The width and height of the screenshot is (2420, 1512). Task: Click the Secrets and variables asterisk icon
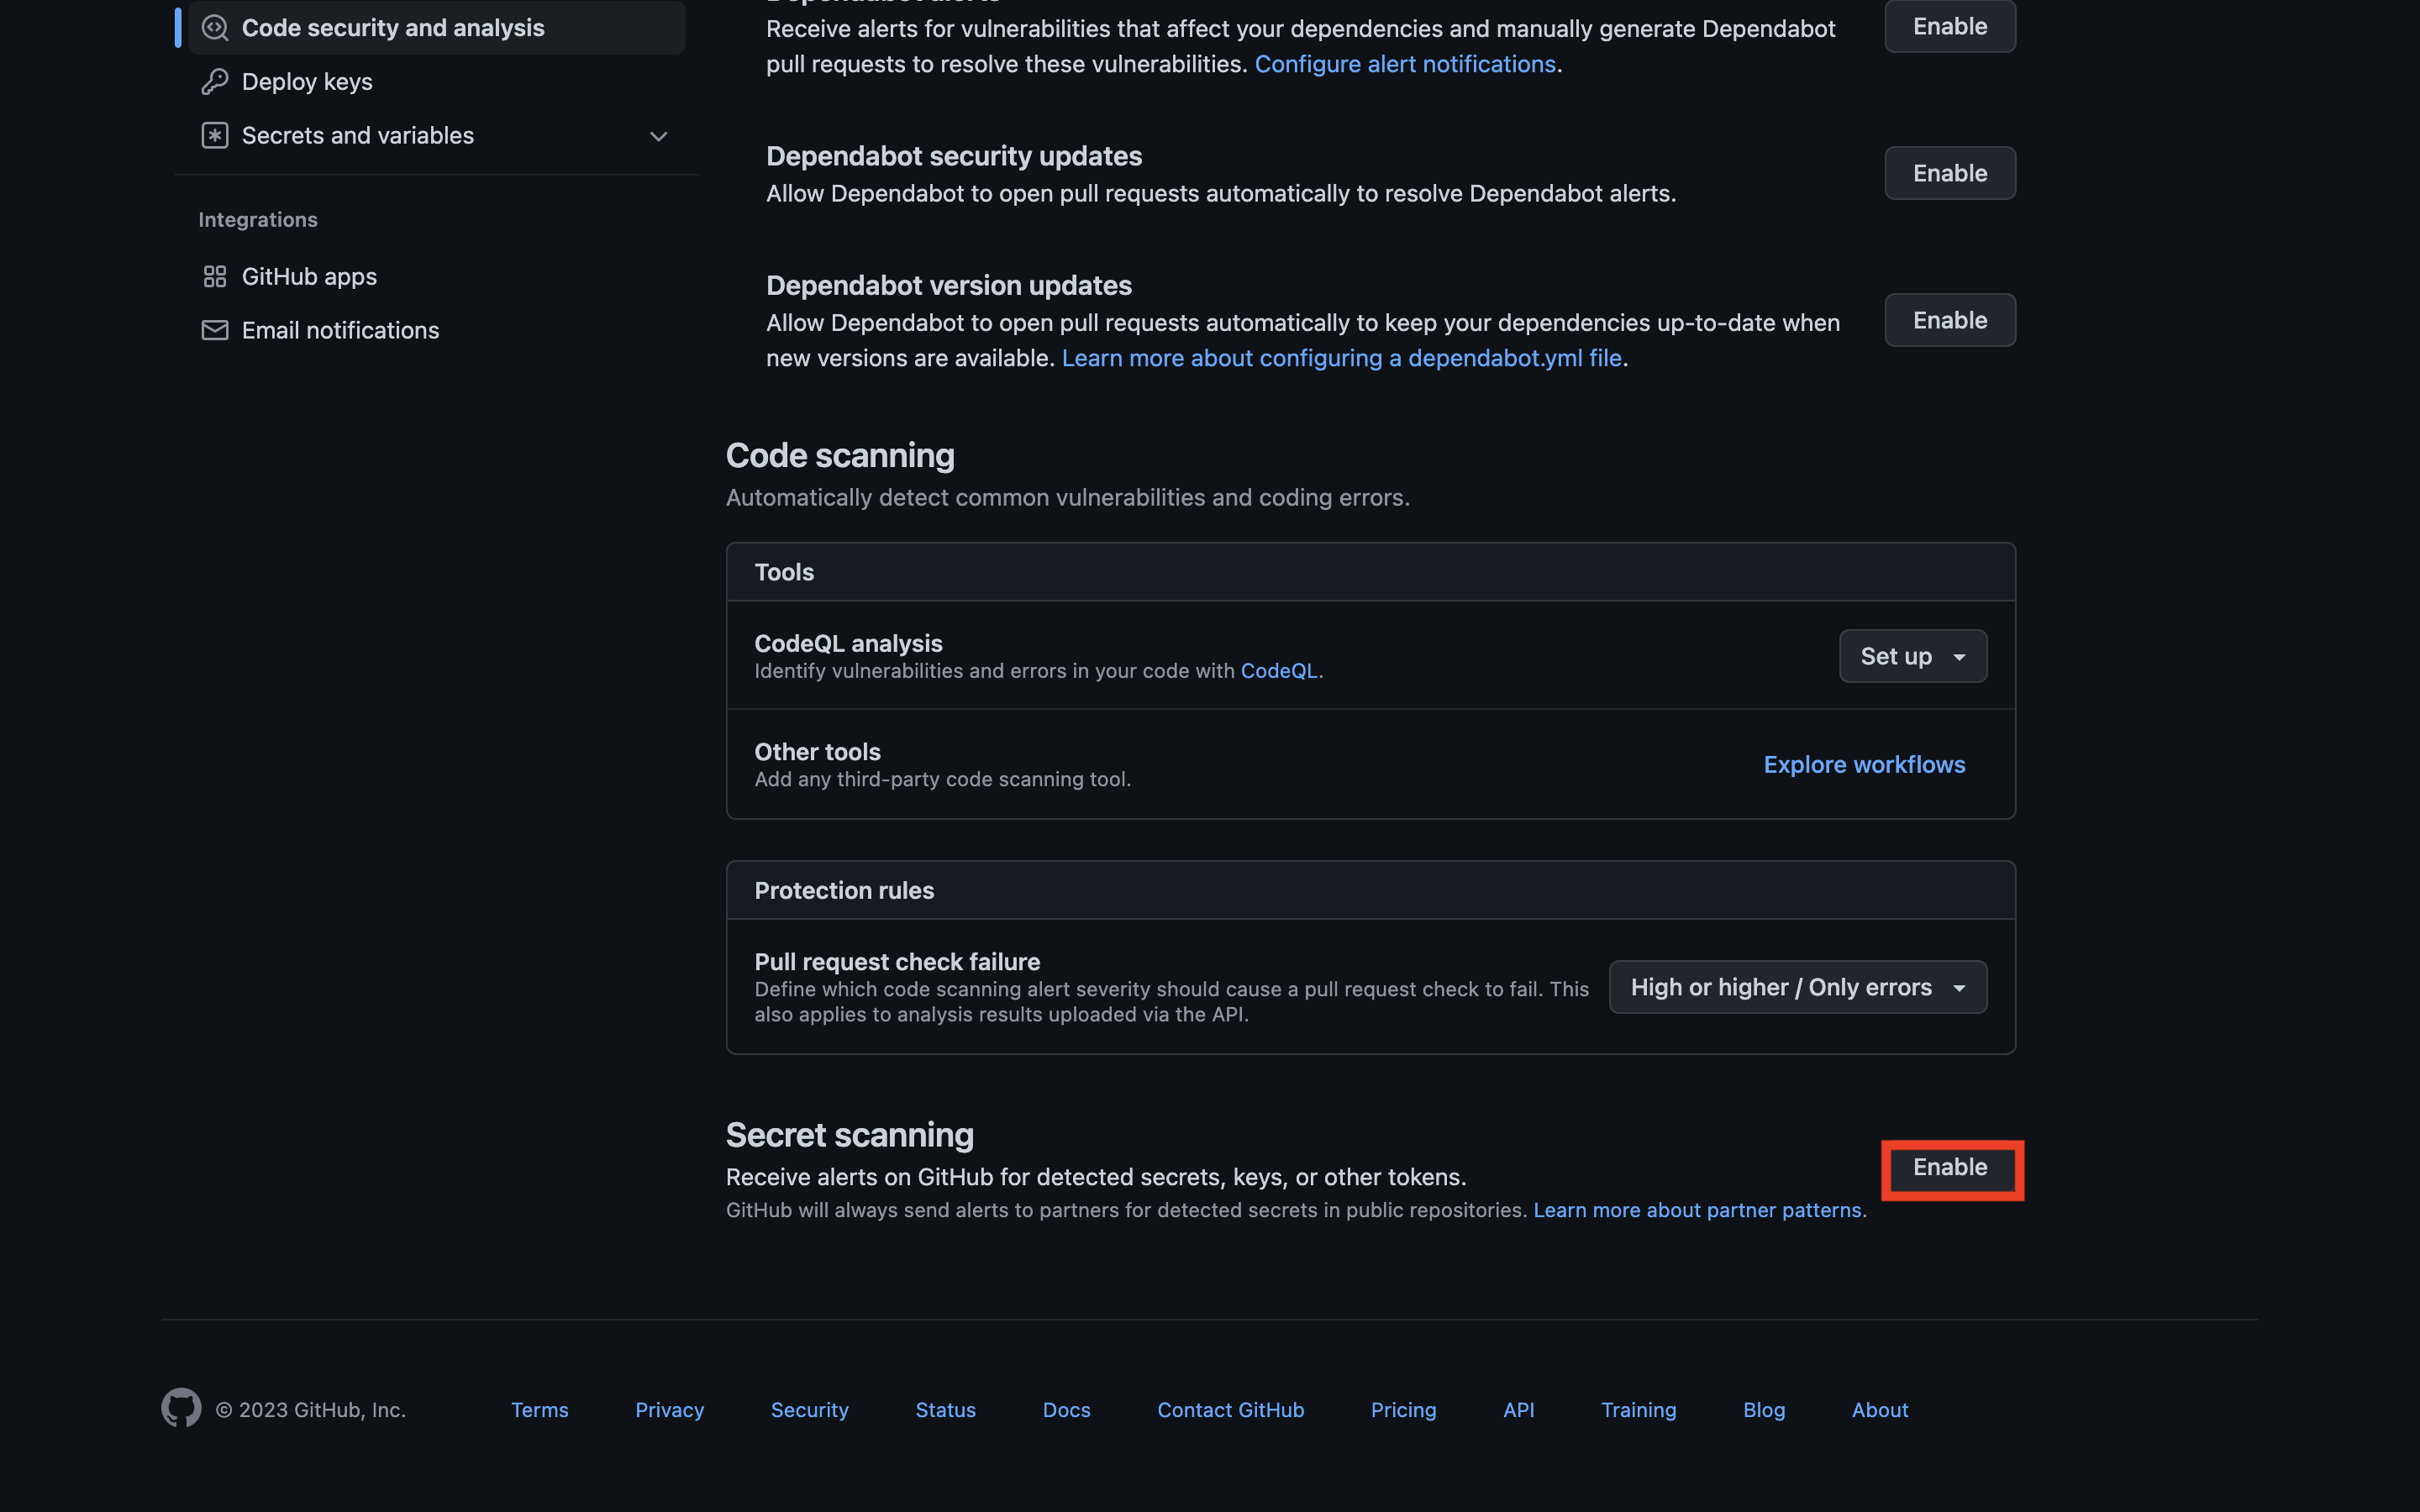pyautogui.click(x=215, y=136)
